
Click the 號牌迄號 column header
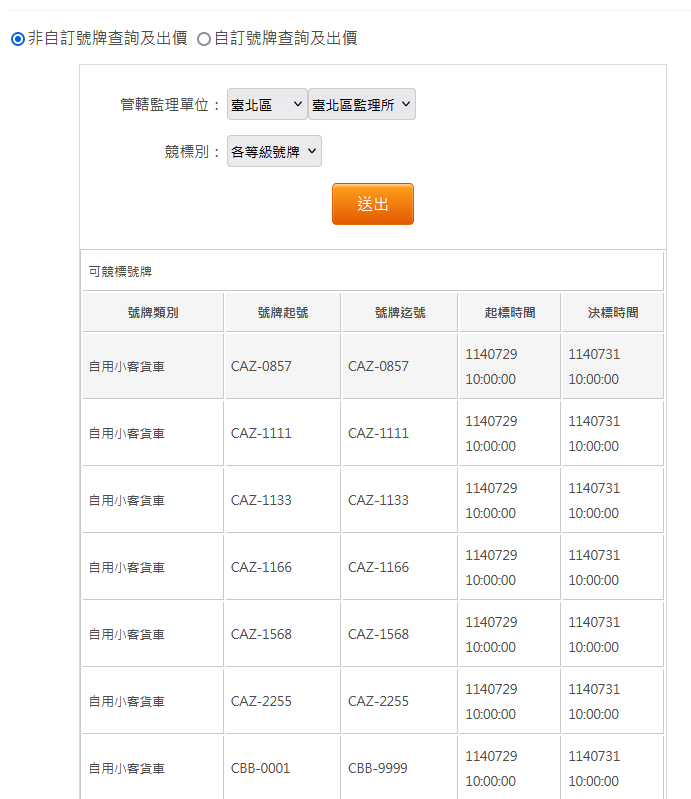[400, 312]
